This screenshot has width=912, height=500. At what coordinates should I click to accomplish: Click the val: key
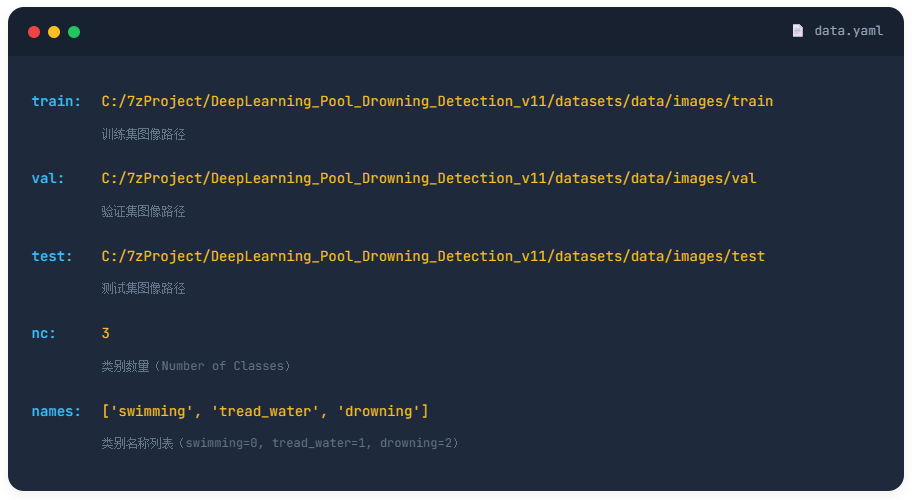(48, 178)
